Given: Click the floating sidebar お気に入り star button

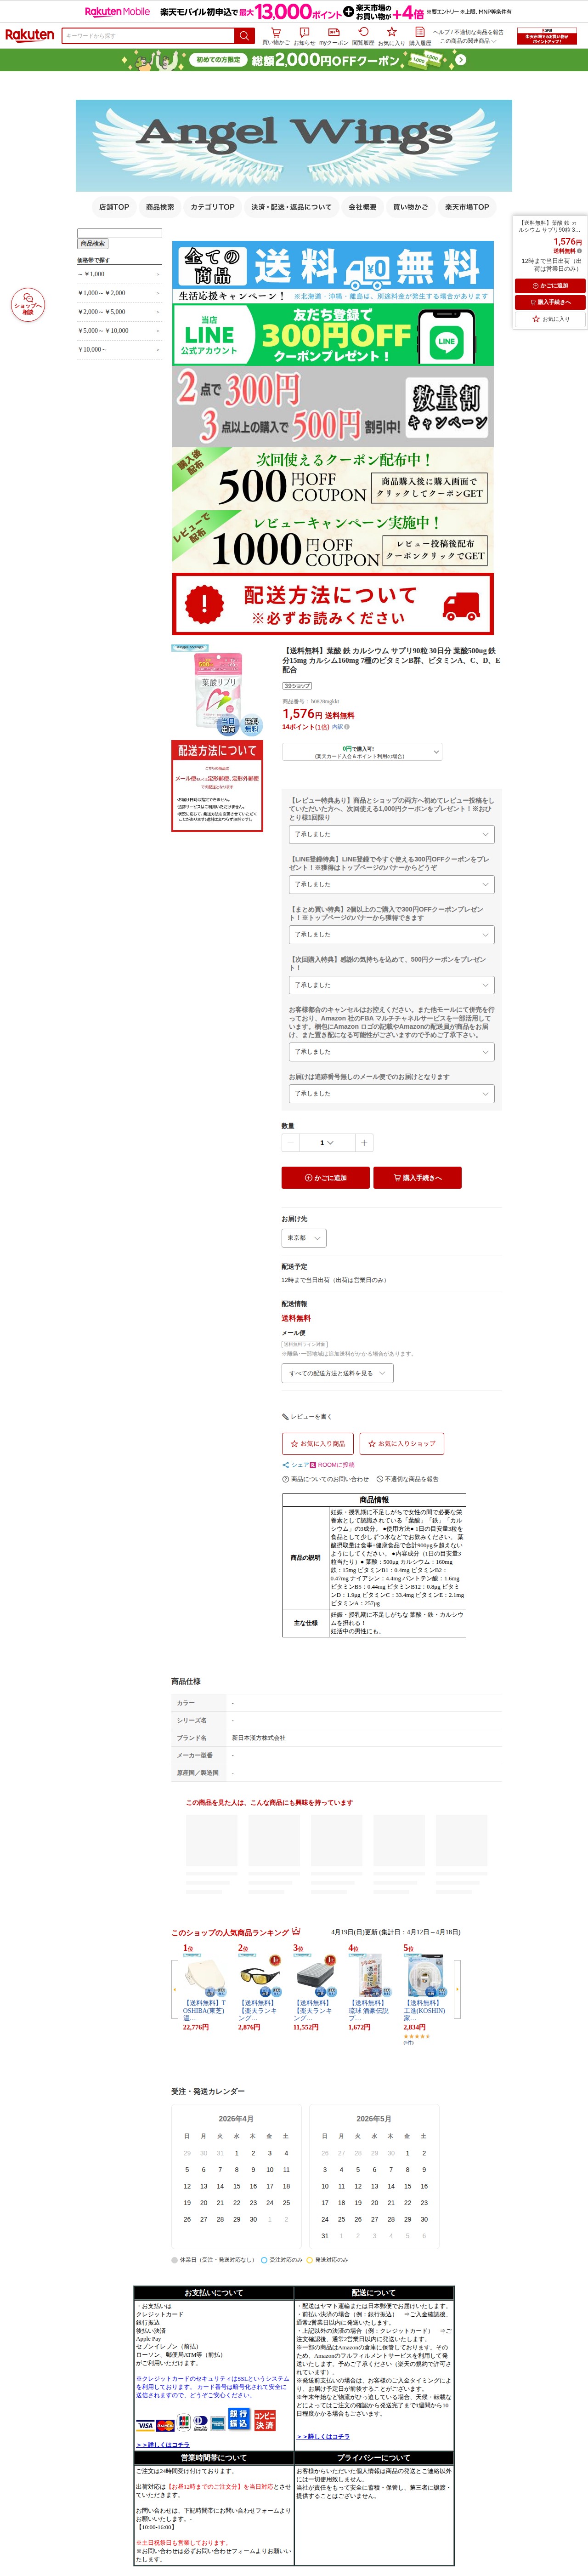Looking at the screenshot, I should point(549,319).
